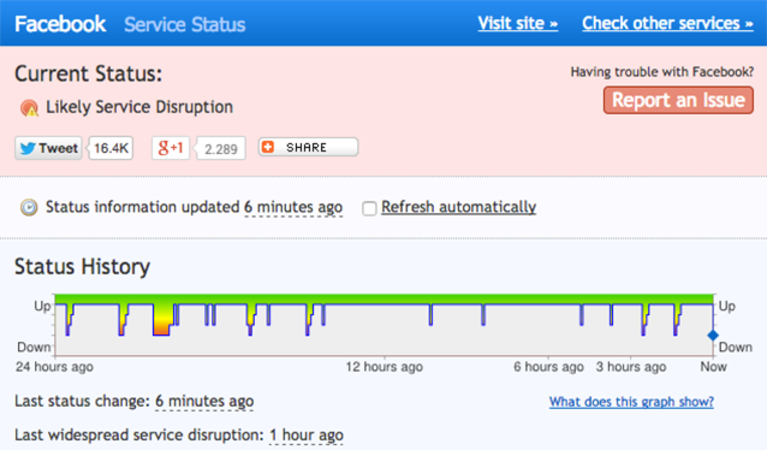767x450 pixels.
Task: Enable the Refresh automatically checkbox
Action: (369, 208)
